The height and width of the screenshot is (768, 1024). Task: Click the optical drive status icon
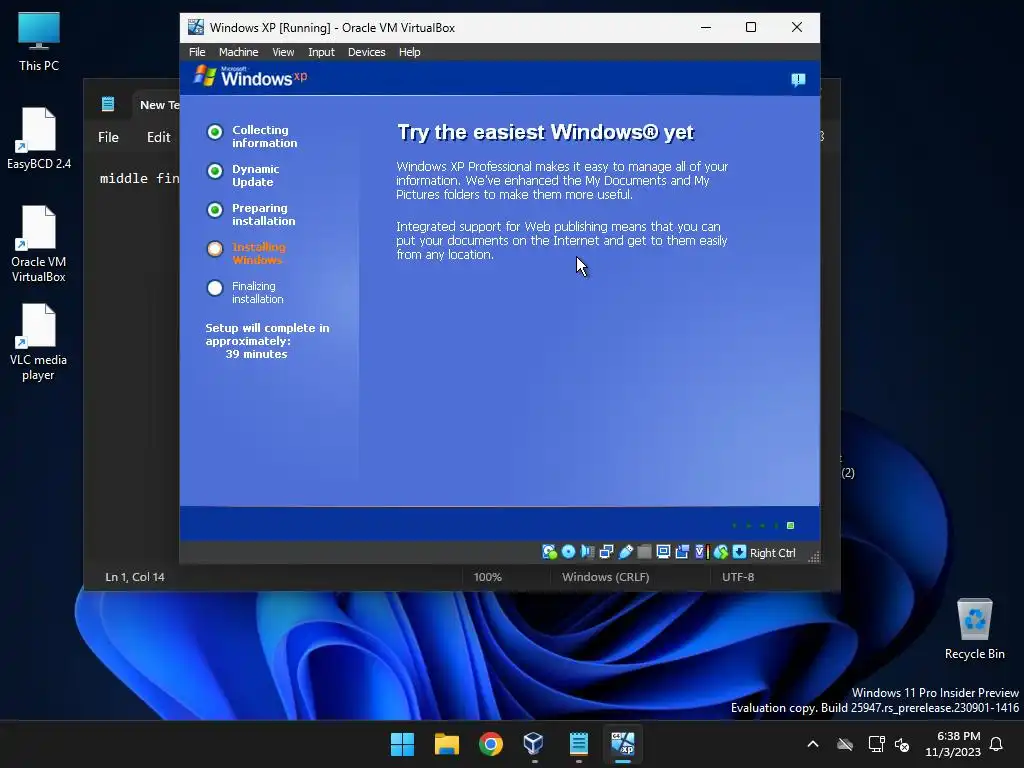point(568,552)
